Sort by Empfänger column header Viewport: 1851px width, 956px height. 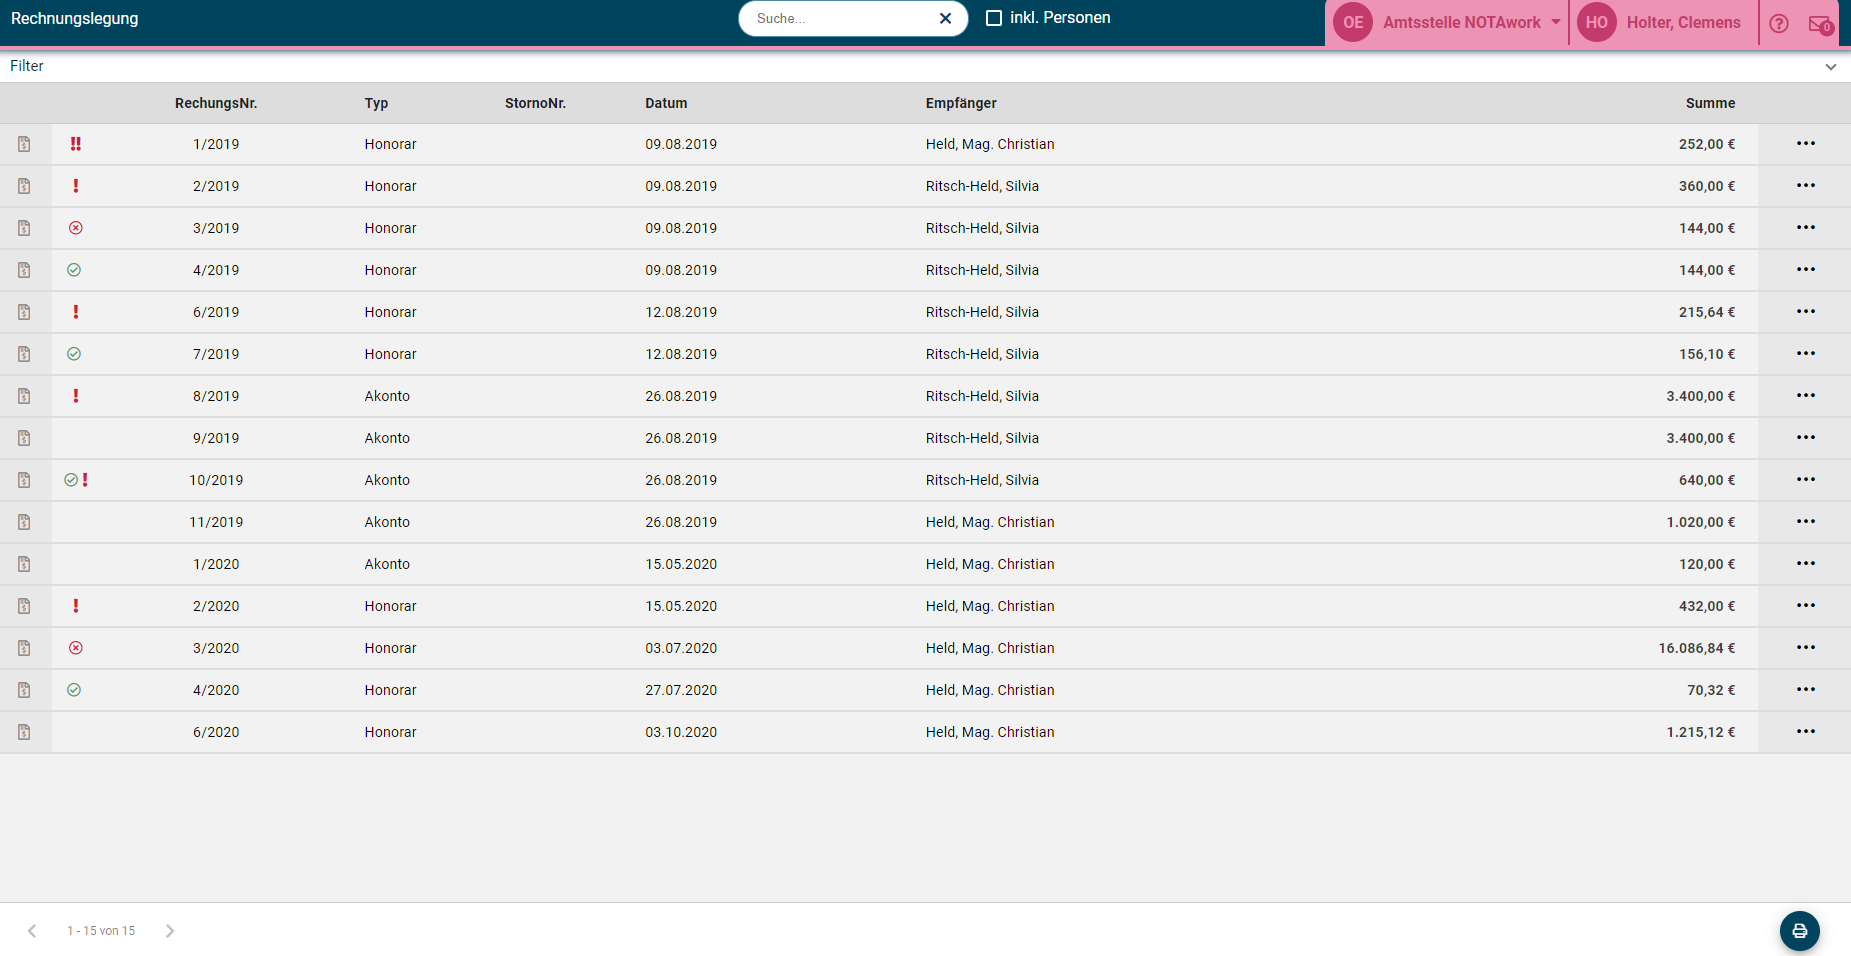pos(961,103)
